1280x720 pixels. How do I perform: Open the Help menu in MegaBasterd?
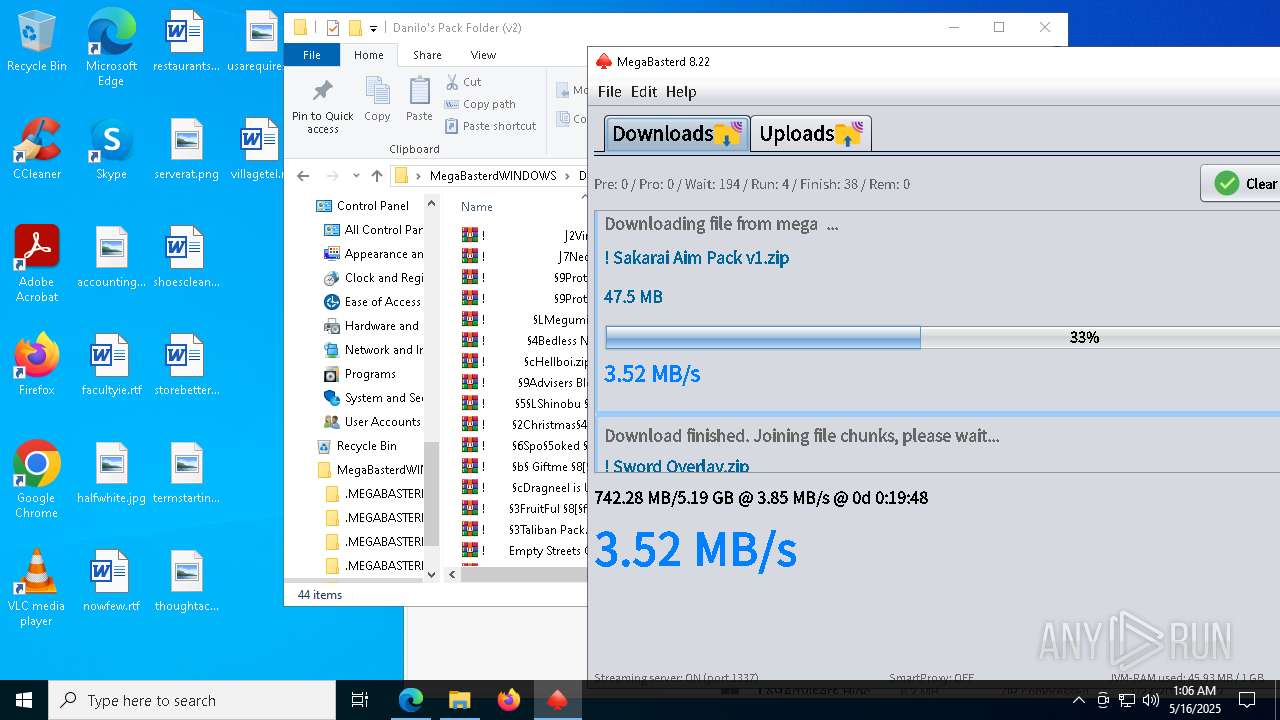coord(681,92)
